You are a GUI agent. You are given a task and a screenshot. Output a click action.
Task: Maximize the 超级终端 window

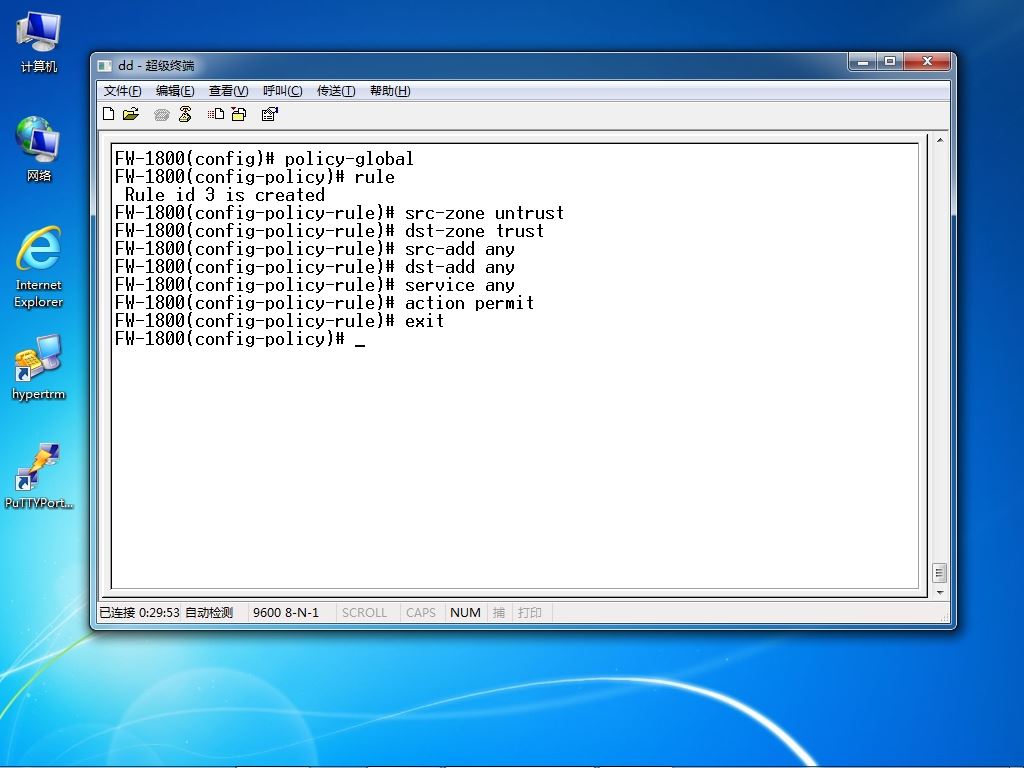click(x=889, y=62)
